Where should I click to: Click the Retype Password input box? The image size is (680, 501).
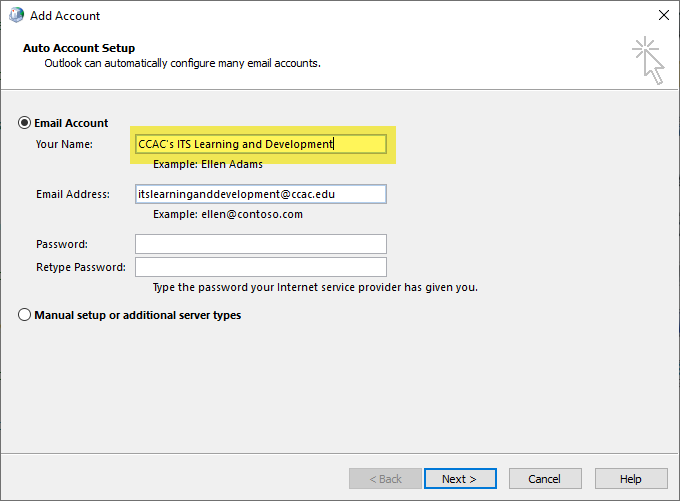coord(261,267)
